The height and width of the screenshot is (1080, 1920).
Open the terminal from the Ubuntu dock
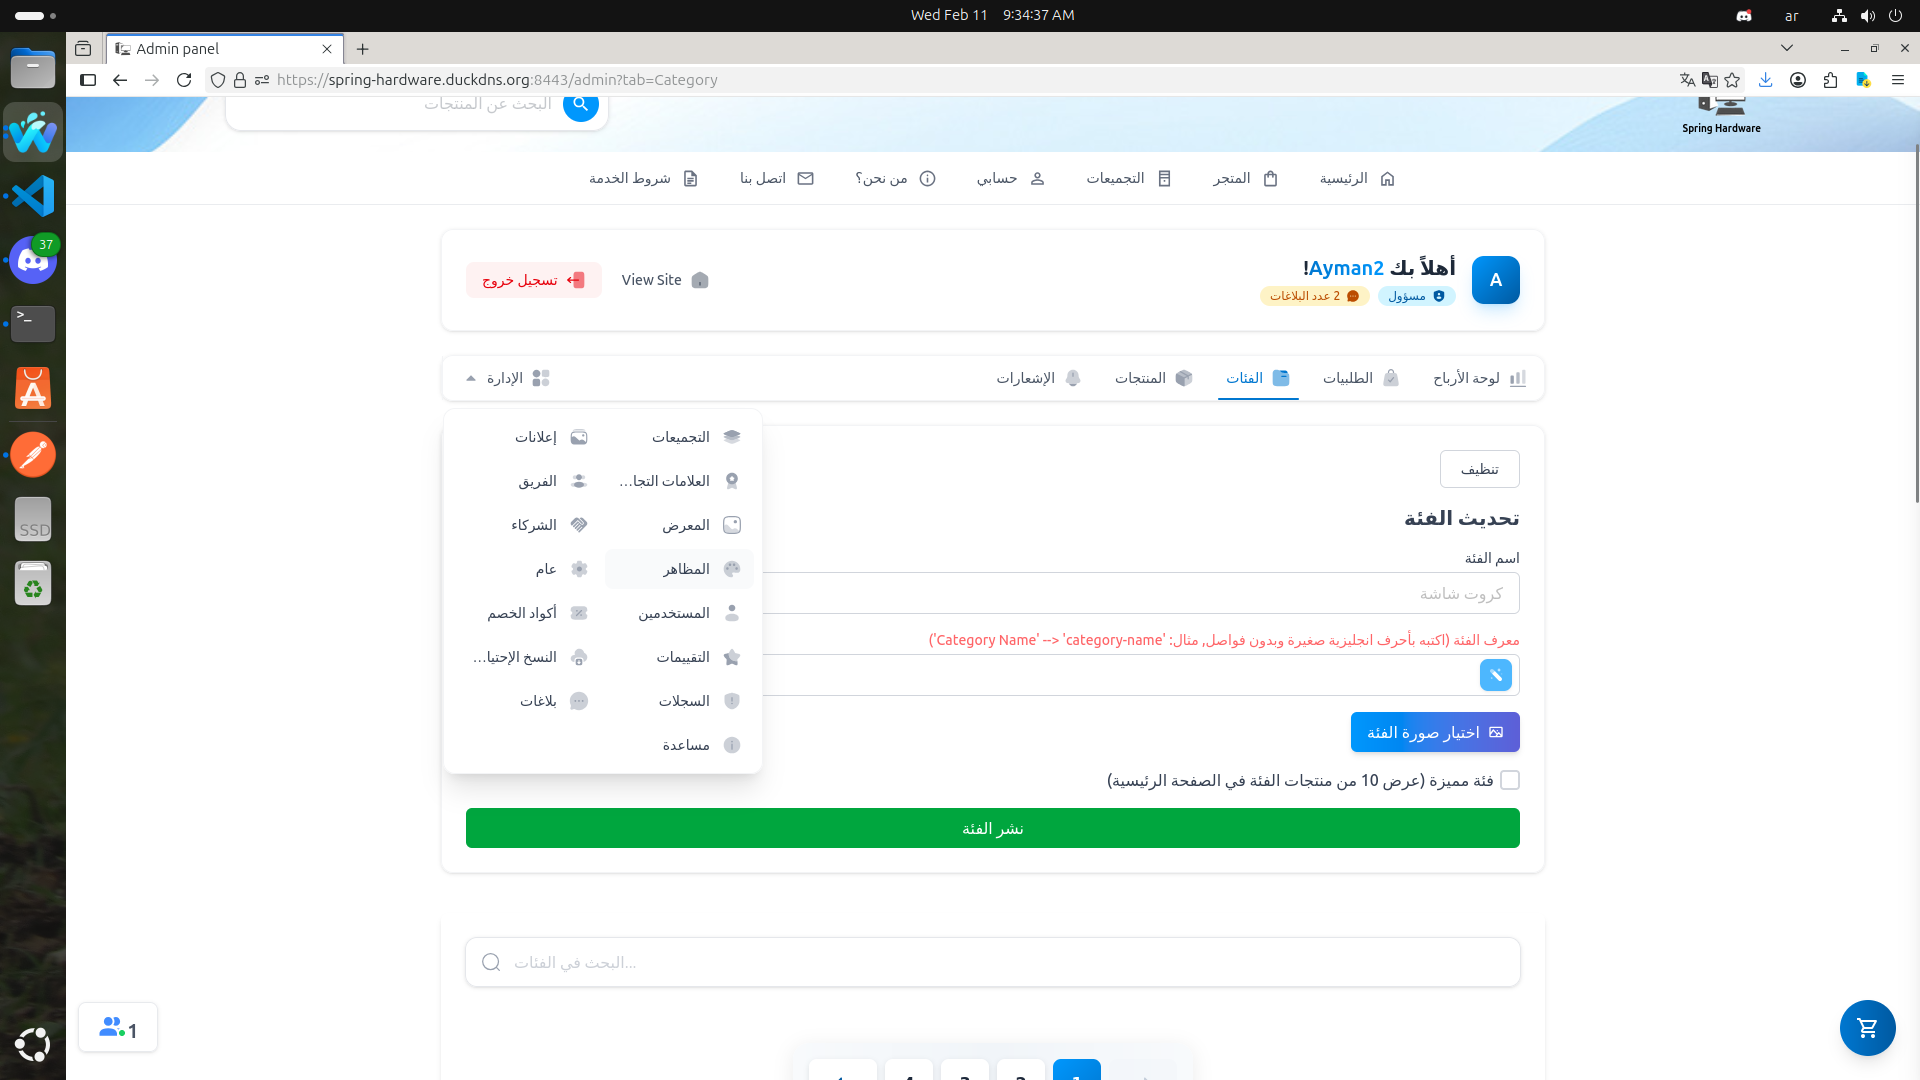32,324
